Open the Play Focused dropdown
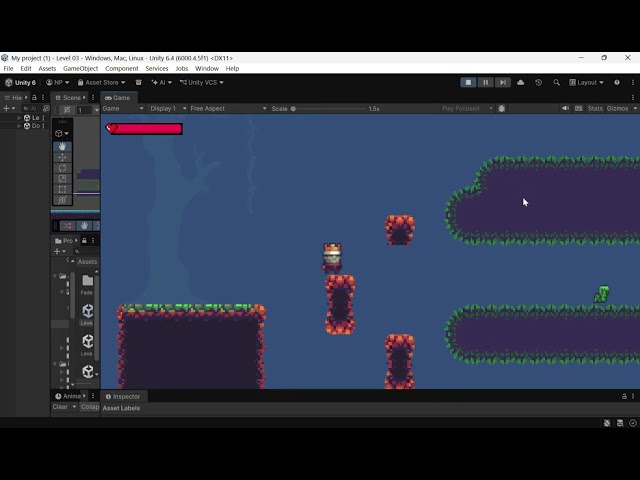 [467, 109]
